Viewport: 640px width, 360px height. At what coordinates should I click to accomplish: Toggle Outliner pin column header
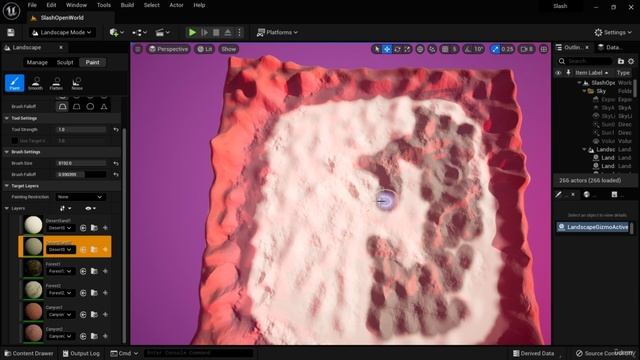click(568, 73)
